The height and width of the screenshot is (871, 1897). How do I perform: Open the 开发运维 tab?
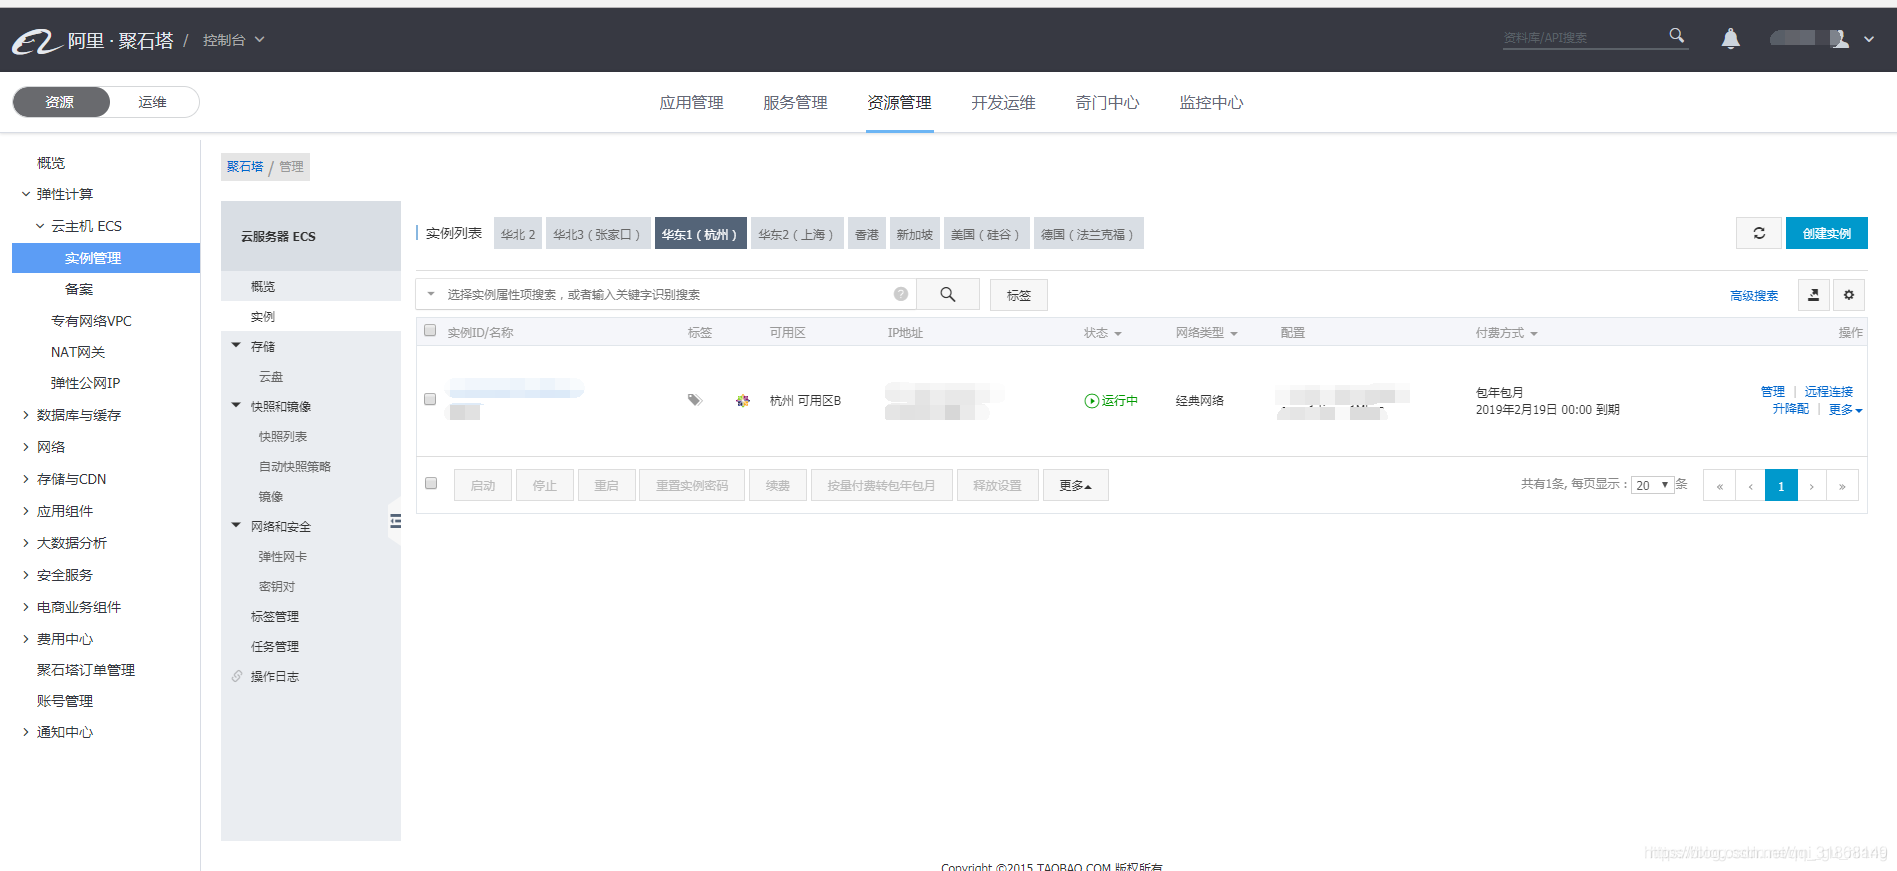(1003, 102)
